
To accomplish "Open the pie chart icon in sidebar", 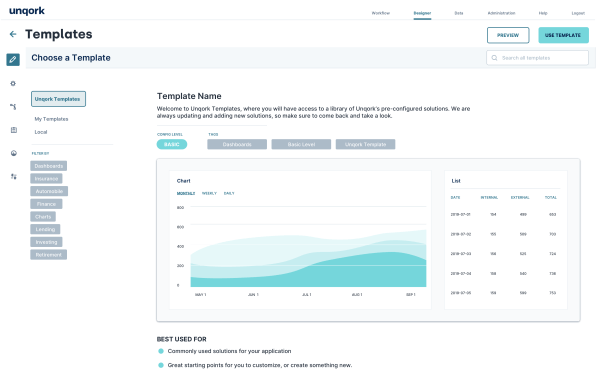I will (14, 153).
